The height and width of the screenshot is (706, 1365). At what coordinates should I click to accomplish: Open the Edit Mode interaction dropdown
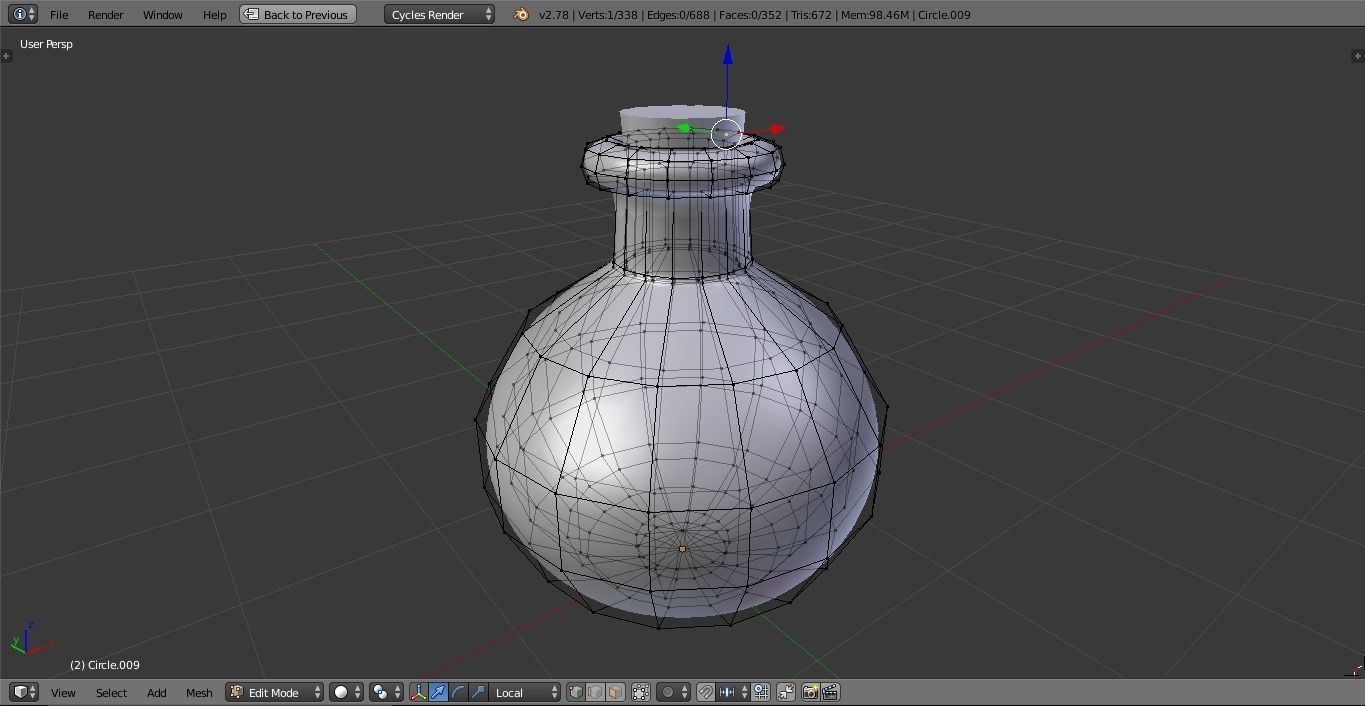pyautogui.click(x=275, y=692)
